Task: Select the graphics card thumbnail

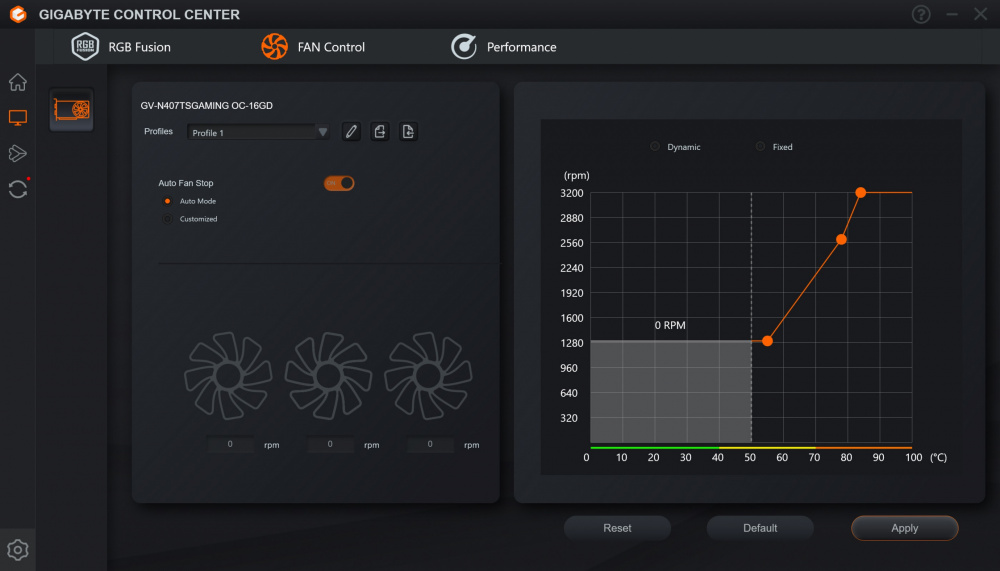Action: (71, 109)
